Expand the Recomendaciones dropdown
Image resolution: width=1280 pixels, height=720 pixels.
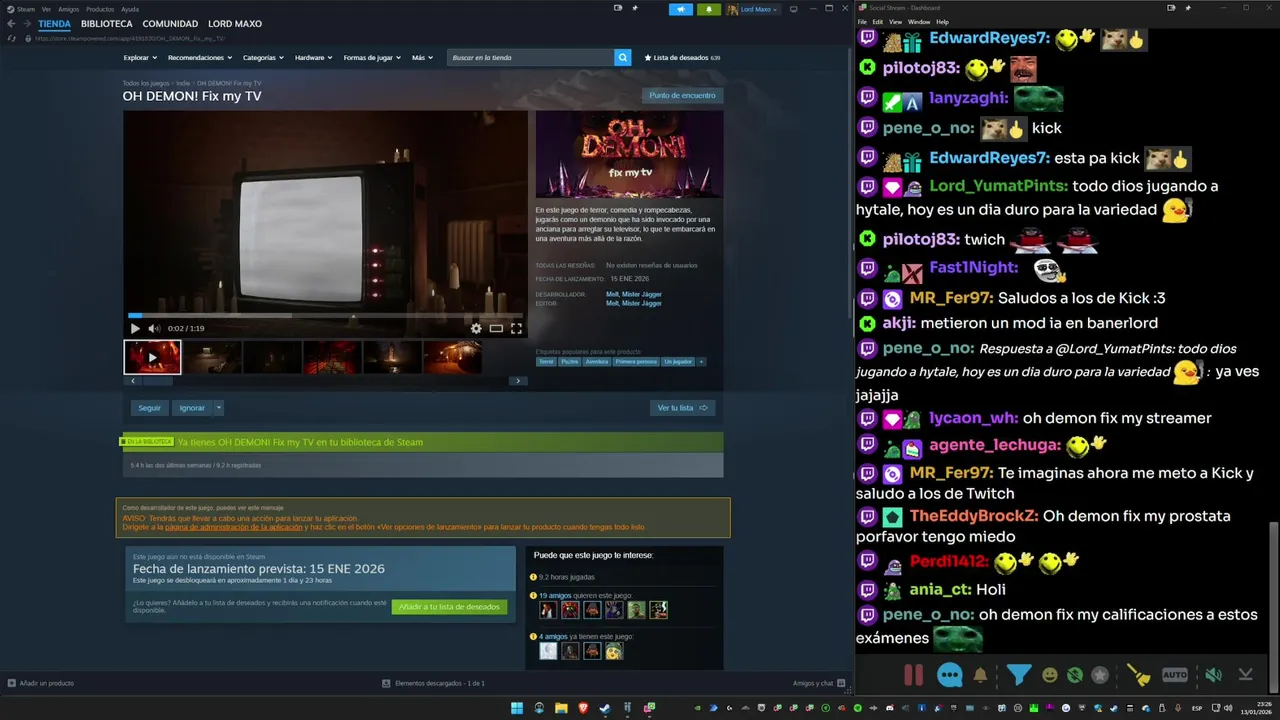(x=199, y=58)
